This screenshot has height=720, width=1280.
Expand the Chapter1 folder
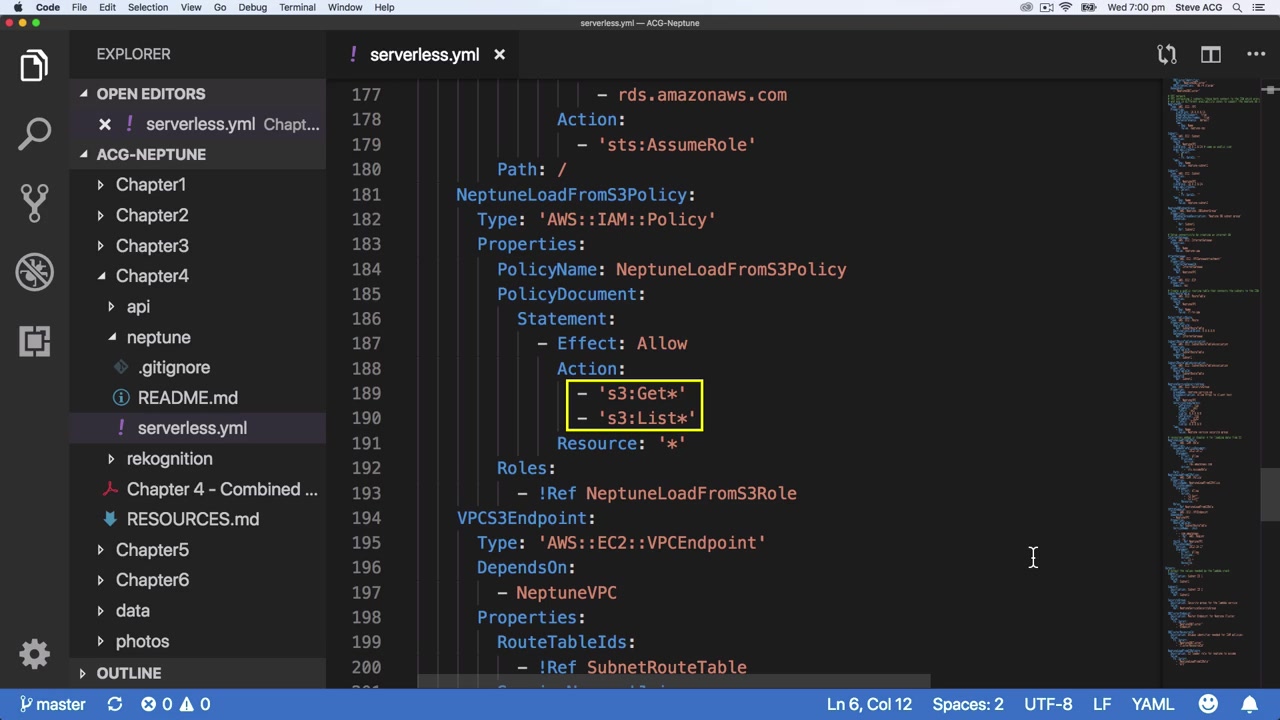[x=151, y=185]
